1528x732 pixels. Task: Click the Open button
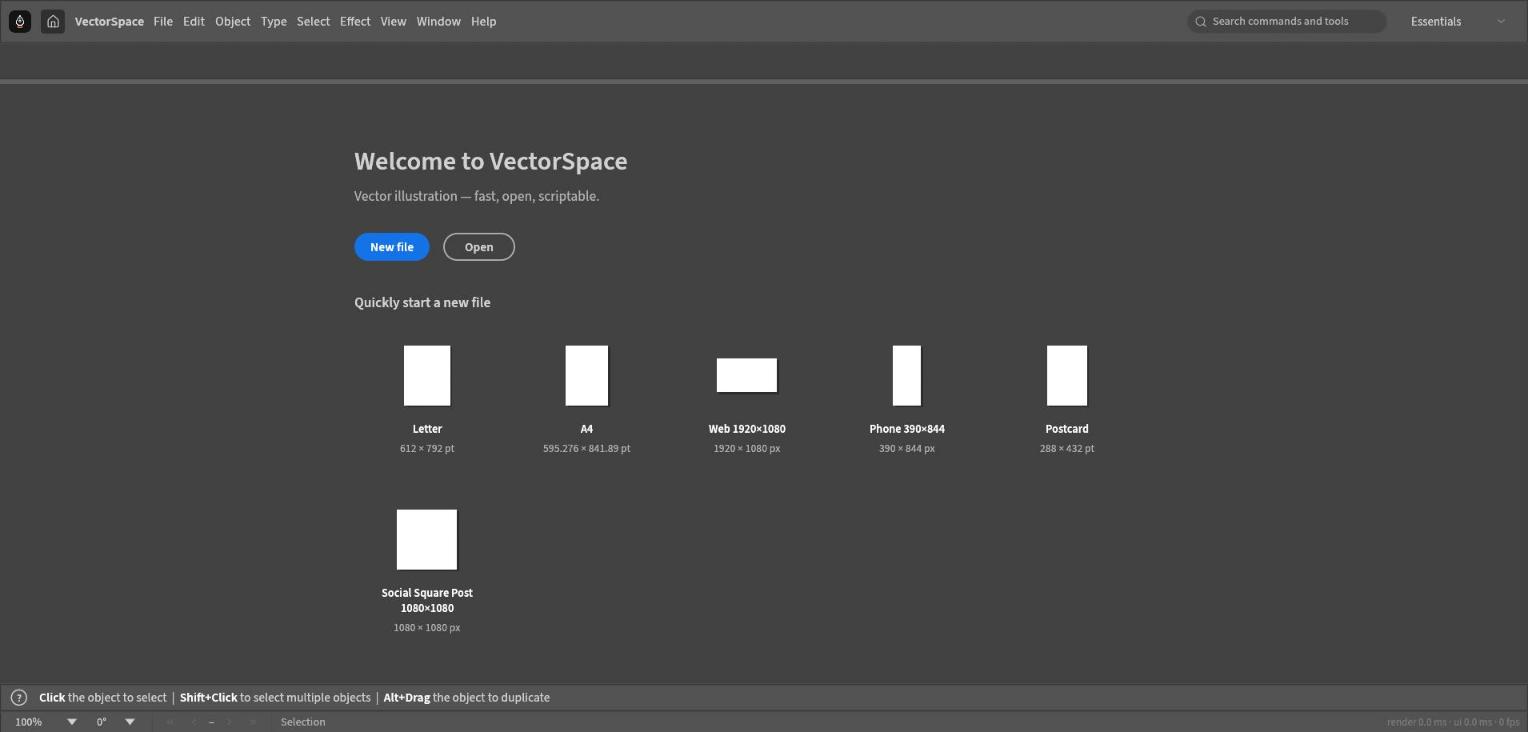click(479, 247)
